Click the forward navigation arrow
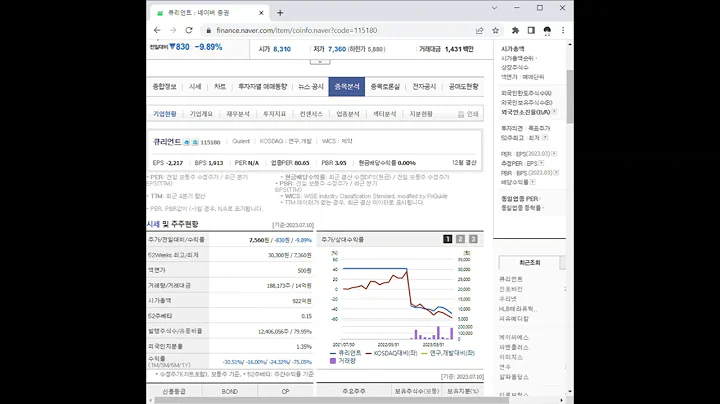 pos(173,30)
